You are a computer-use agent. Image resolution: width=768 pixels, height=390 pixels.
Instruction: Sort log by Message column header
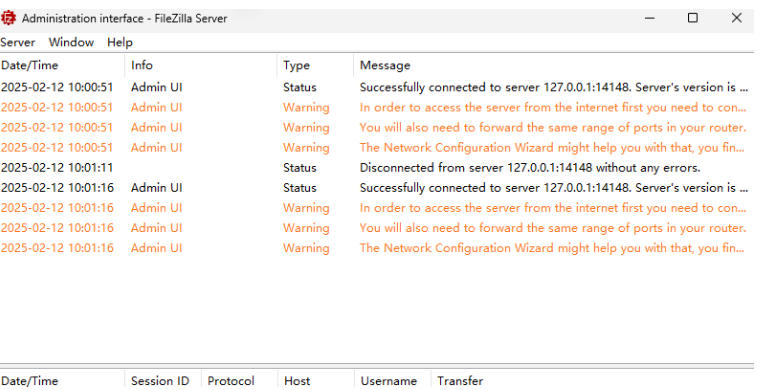pos(553,65)
